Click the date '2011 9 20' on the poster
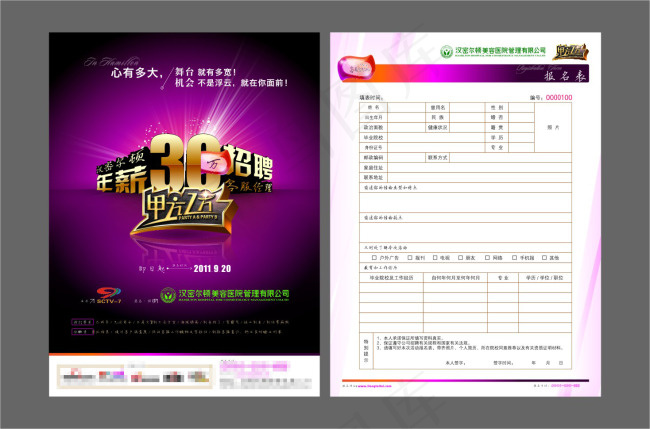Image resolution: width=650 pixels, height=429 pixels. pyautogui.click(x=212, y=269)
